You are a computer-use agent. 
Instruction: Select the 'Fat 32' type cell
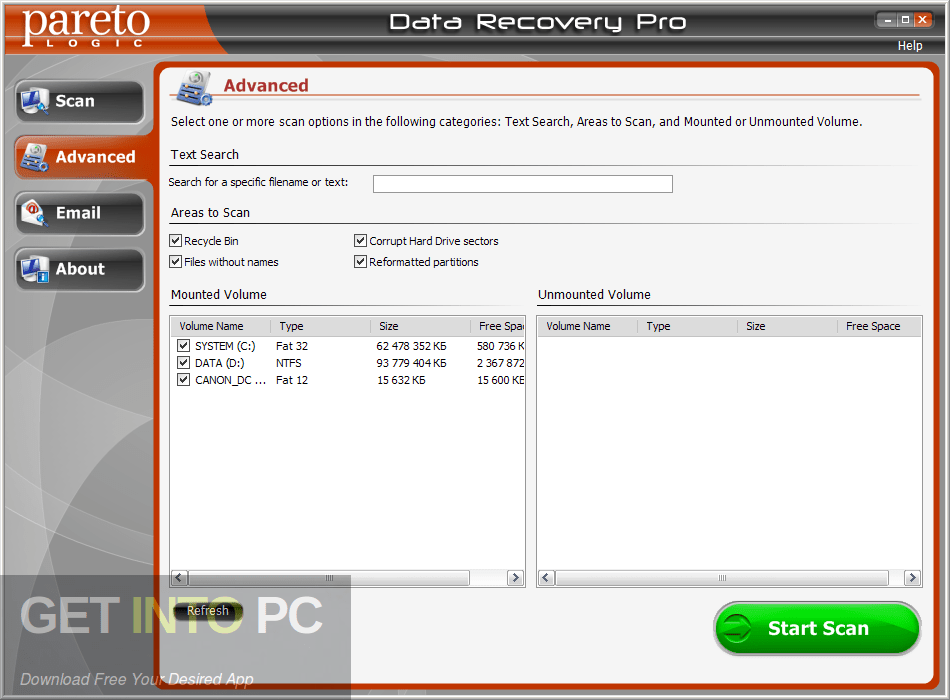291,346
